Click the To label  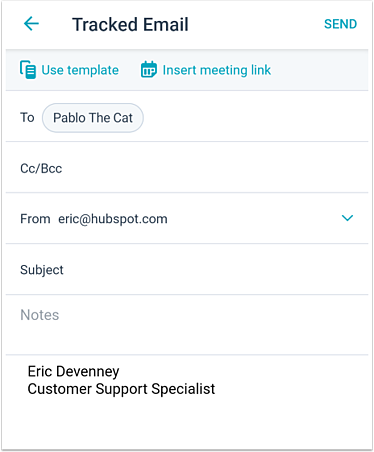click(x=27, y=117)
